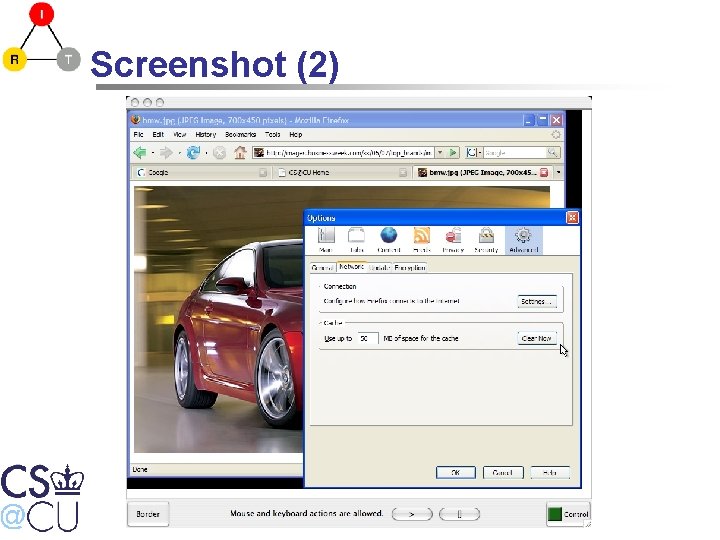
Task: Switch to the Network sub-tab
Action: click(352, 267)
